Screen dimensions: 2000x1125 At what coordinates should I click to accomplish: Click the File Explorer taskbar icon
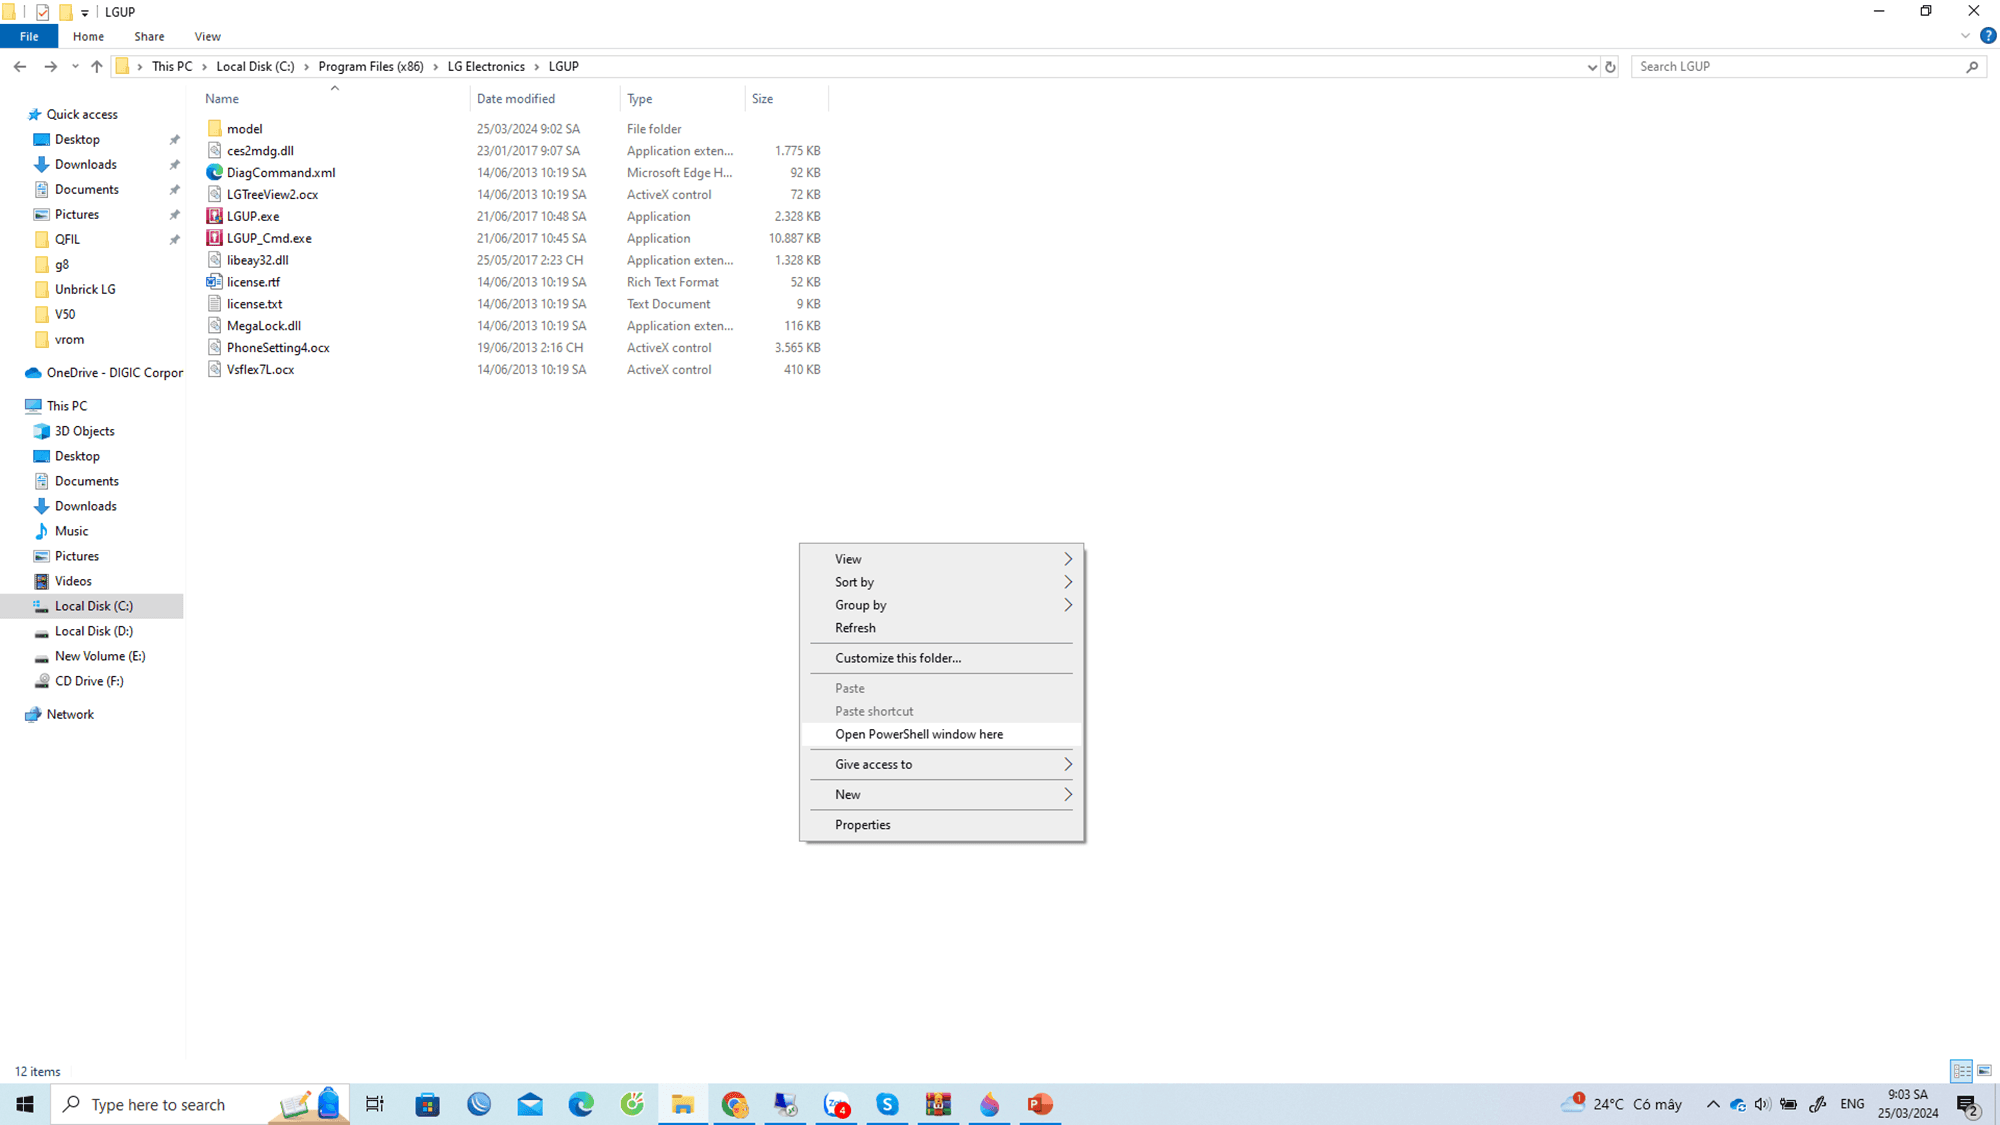[683, 1104]
